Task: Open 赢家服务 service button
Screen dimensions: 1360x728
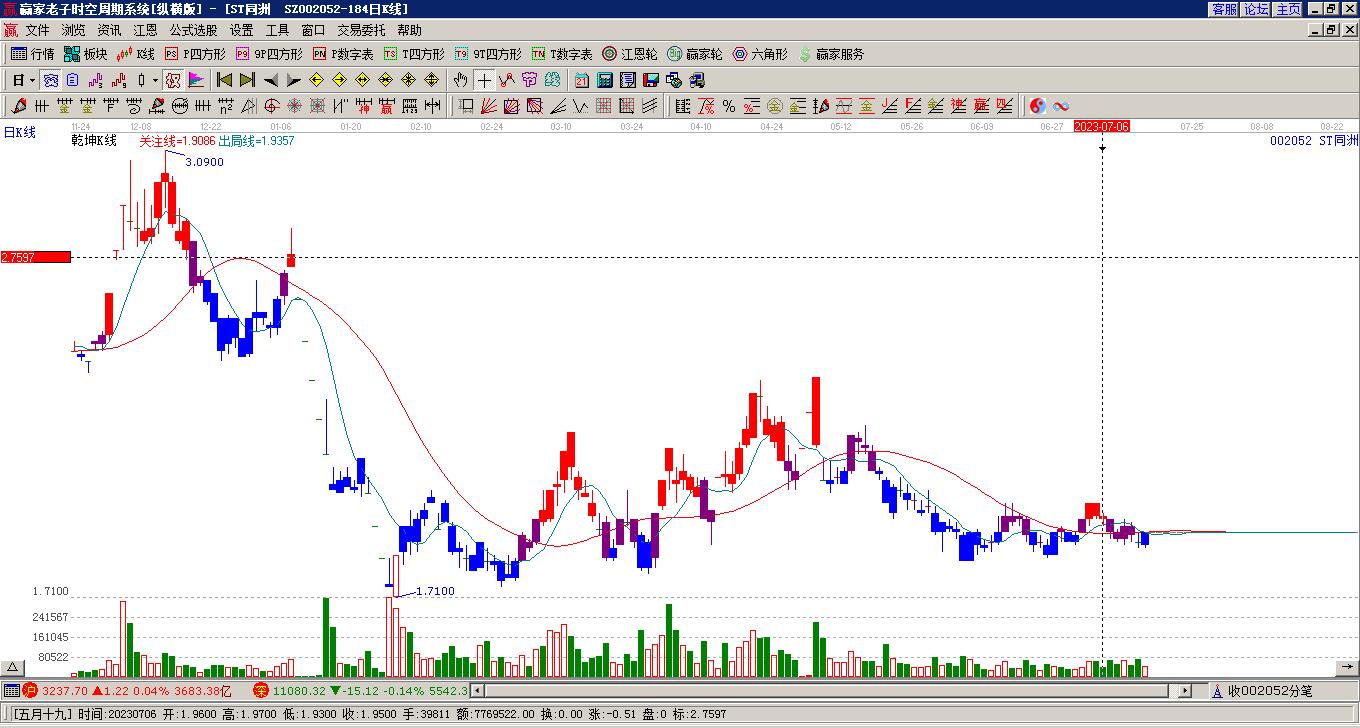Action: point(831,54)
